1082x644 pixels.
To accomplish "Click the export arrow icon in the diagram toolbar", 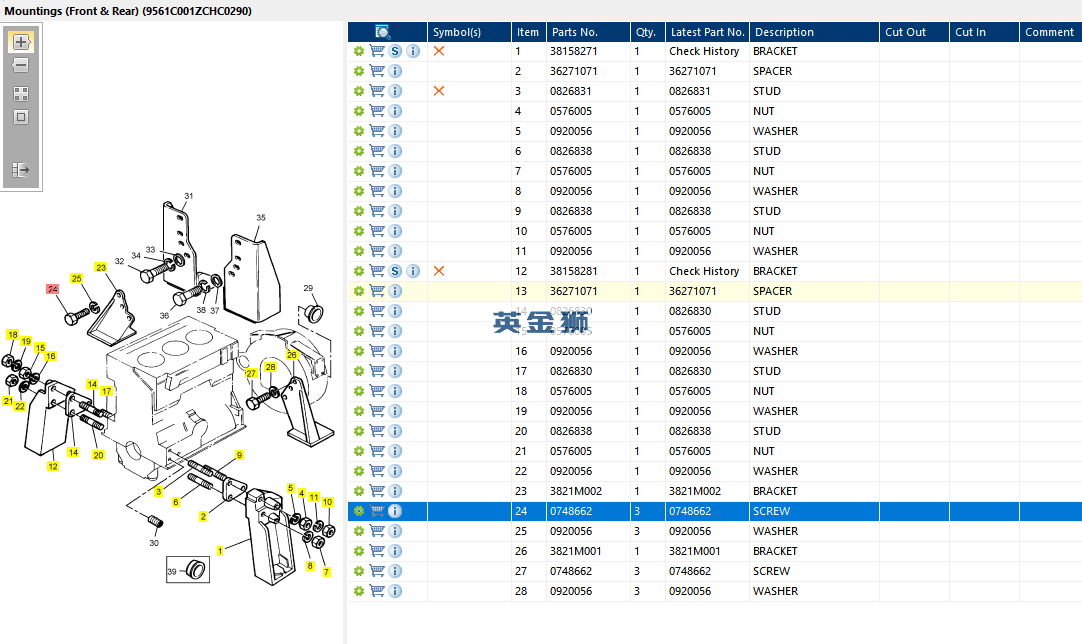I will coord(21,170).
